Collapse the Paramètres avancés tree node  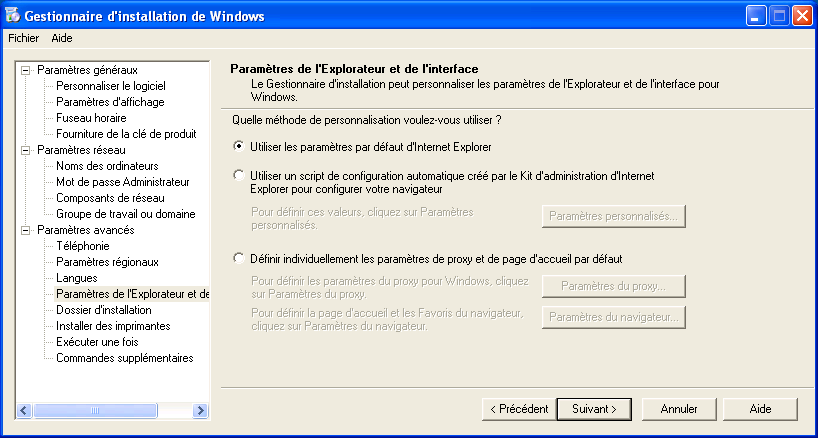tap(25, 230)
